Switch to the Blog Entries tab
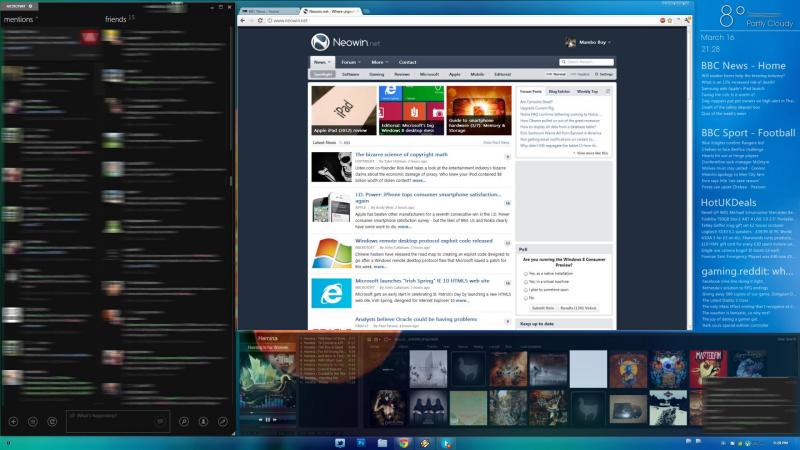 point(559,92)
